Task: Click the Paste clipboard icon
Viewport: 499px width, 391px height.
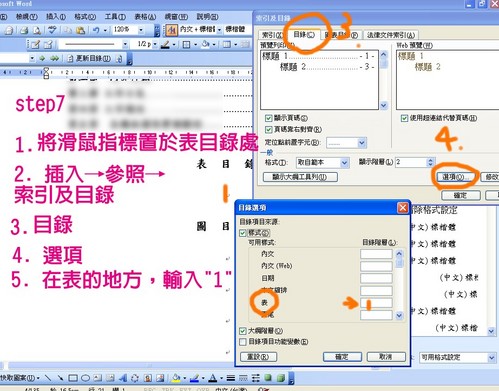Action: (80, 30)
